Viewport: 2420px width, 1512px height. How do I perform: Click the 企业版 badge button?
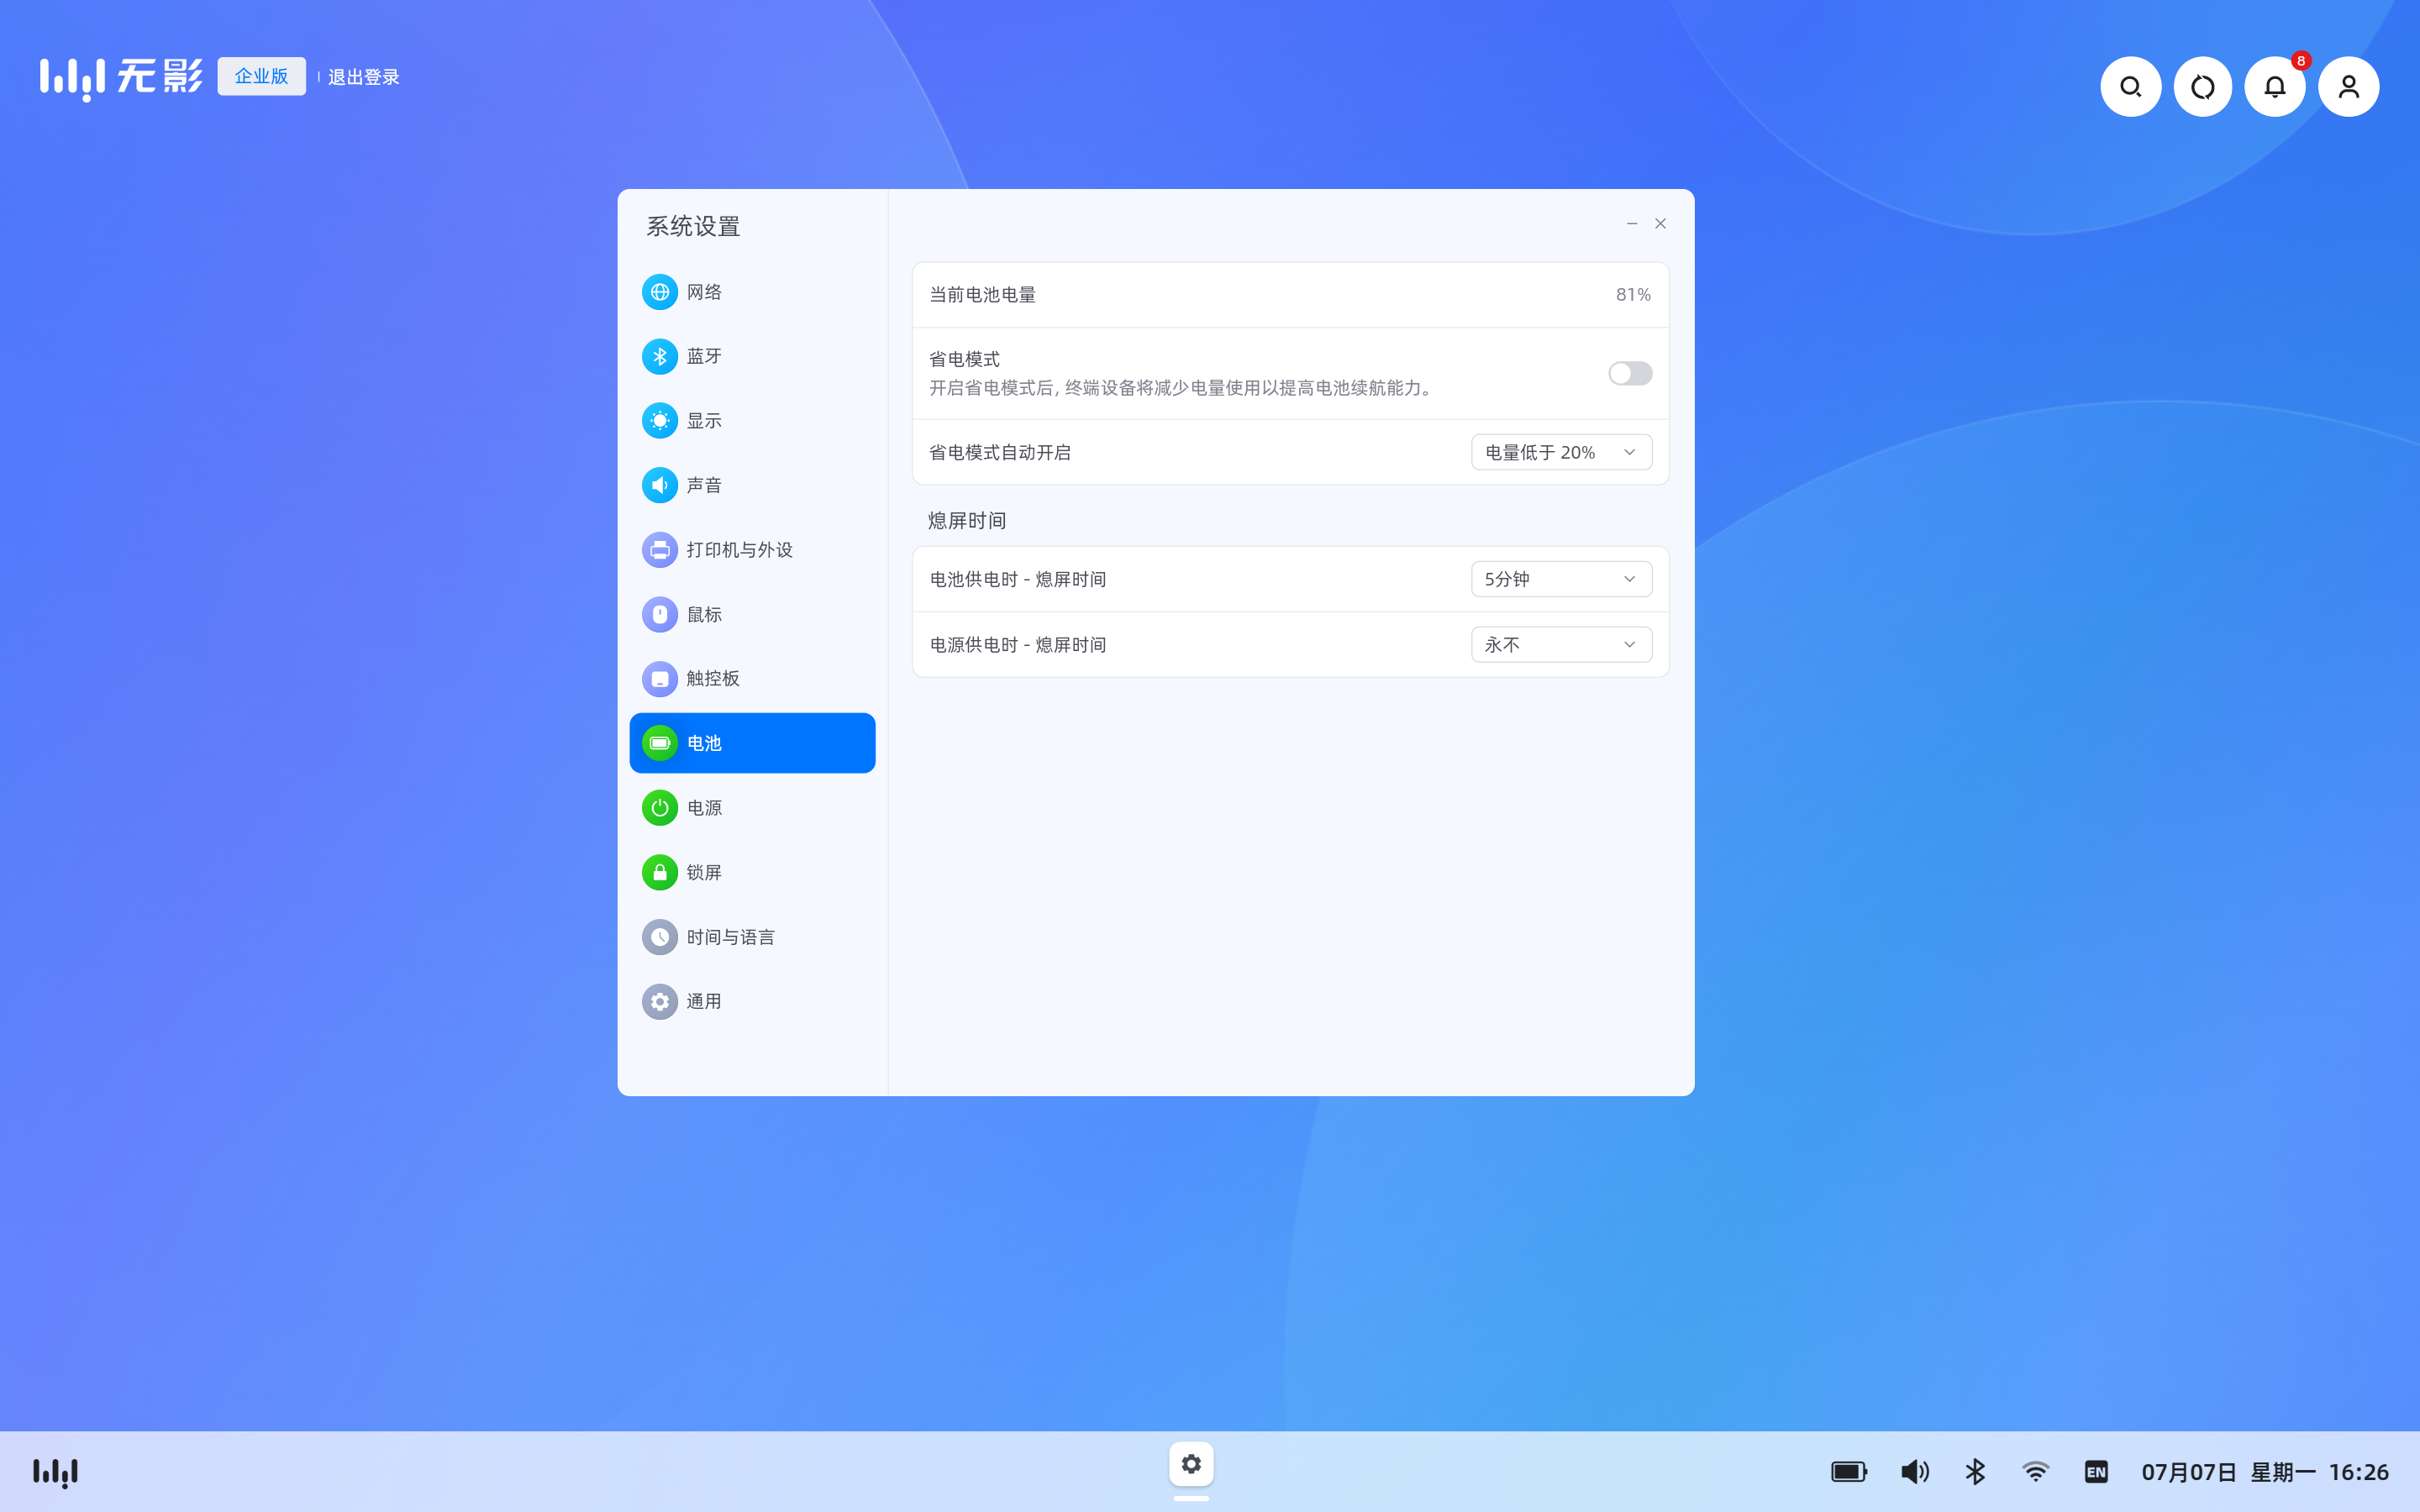tap(261, 76)
